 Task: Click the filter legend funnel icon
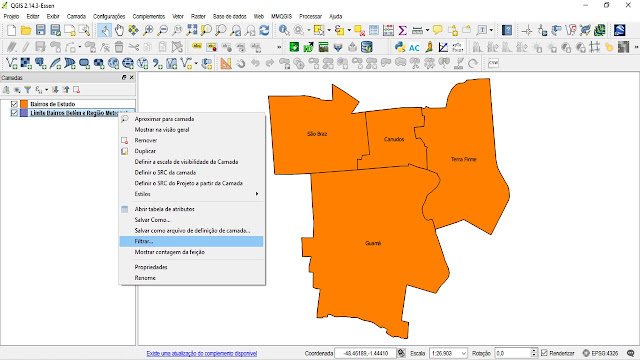click(x=27, y=89)
